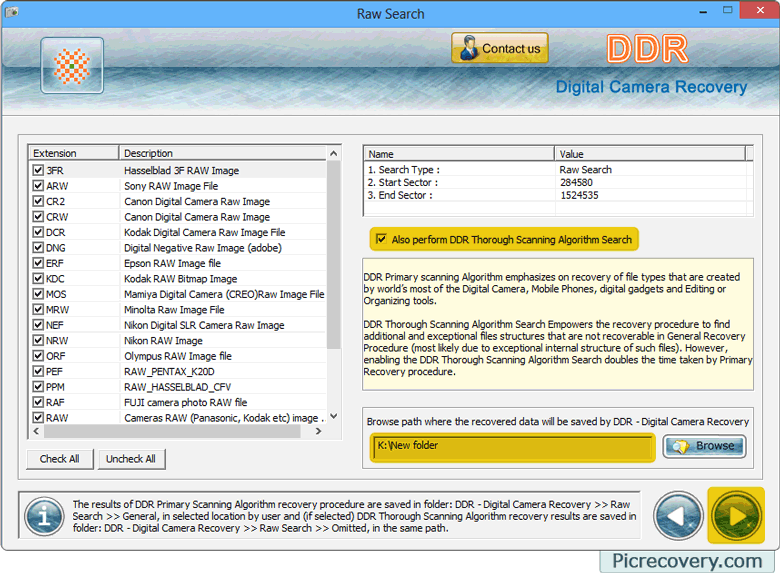Select 'Olympus RAW Image file' row

[178, 356]
